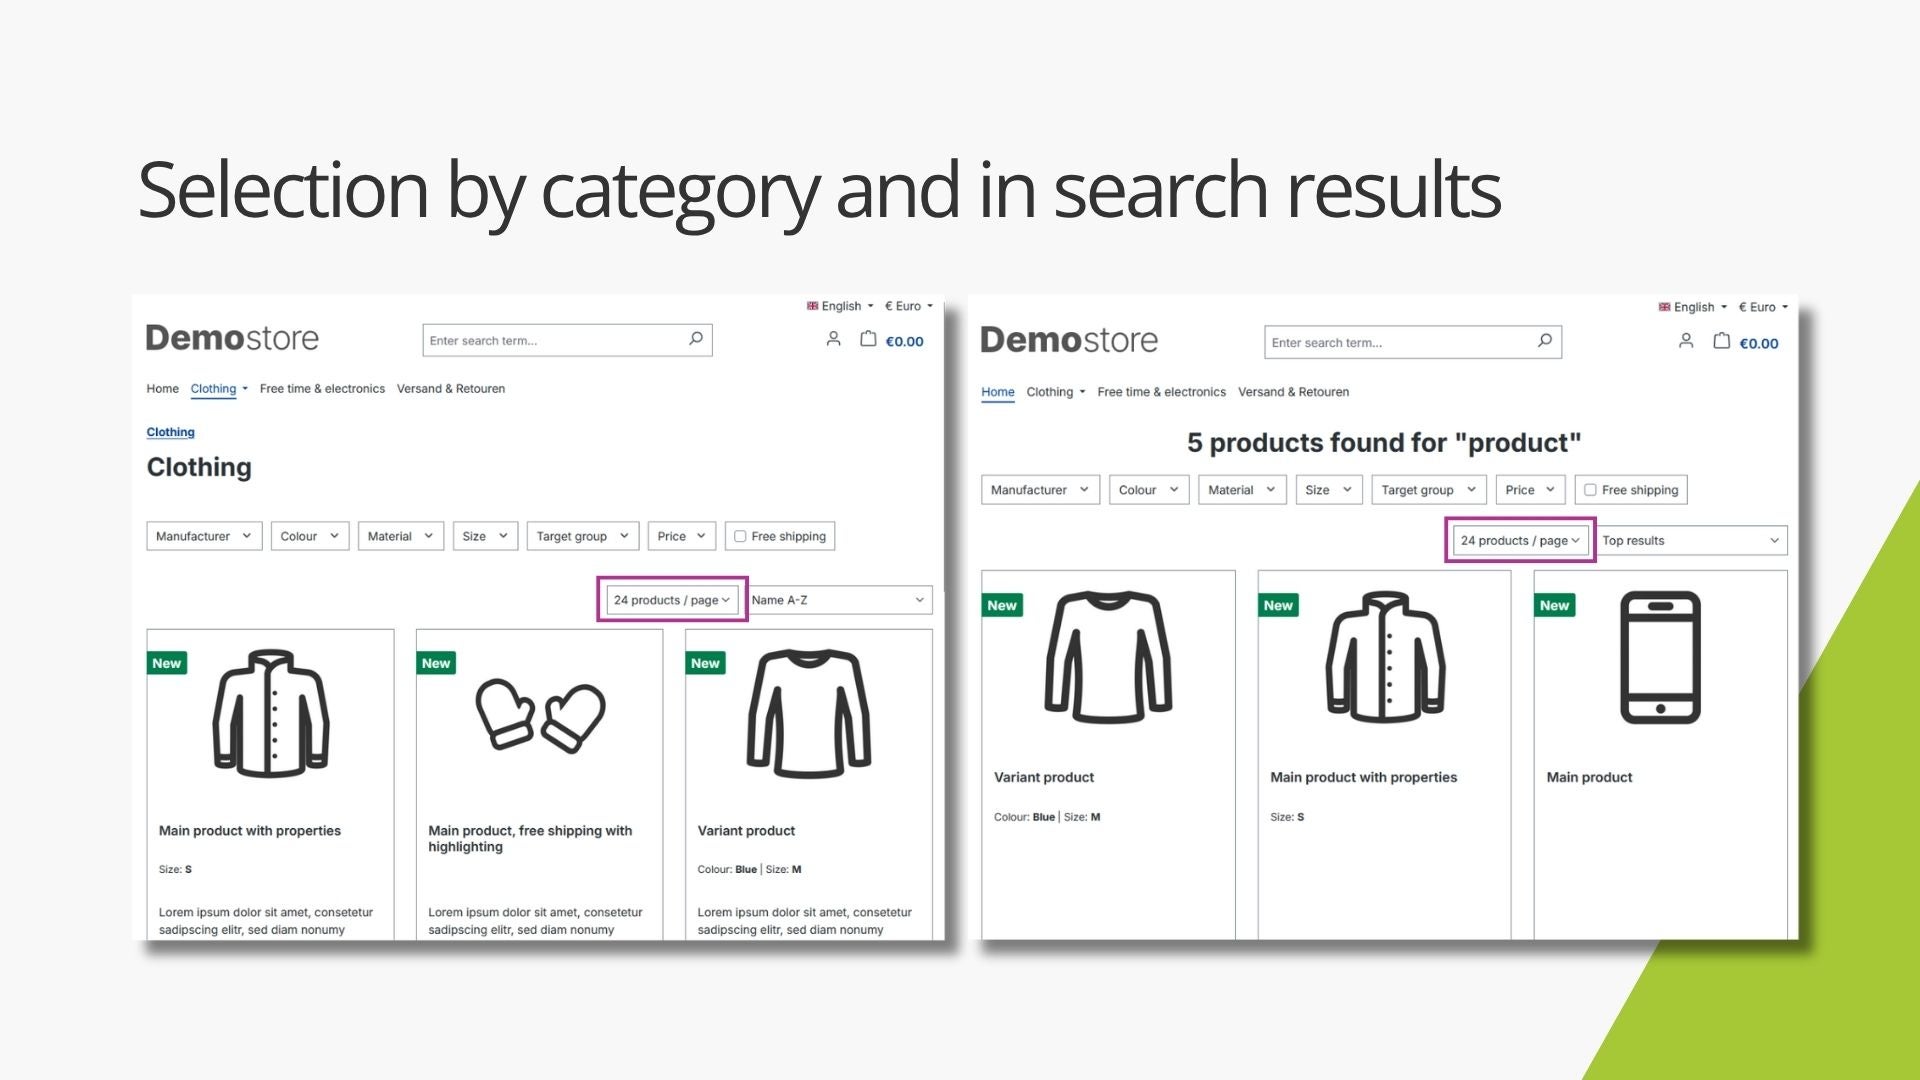
Task: Open Main product with properties title on Clothing page
Action: click(249, 831)
